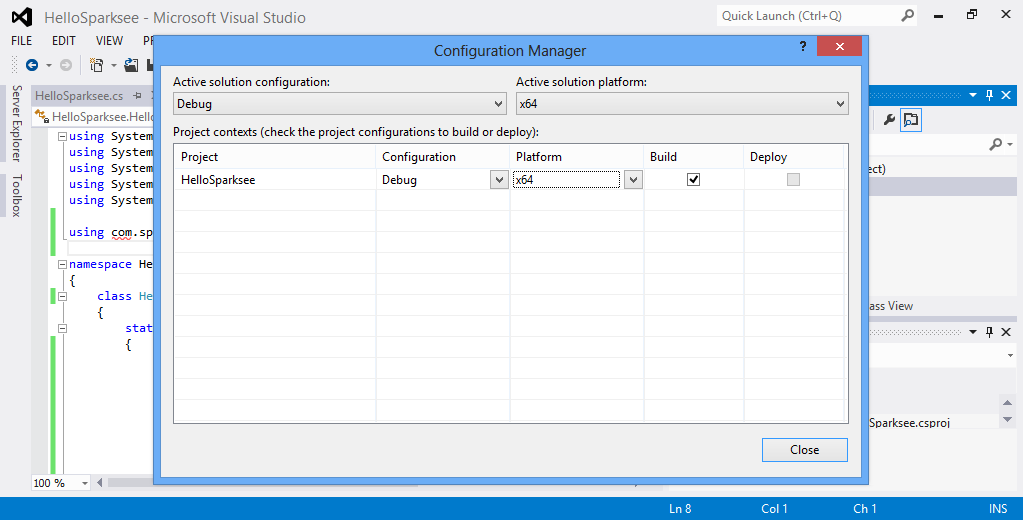Click Solution Explorer search options dropdown arrow

coord(1010,145)
